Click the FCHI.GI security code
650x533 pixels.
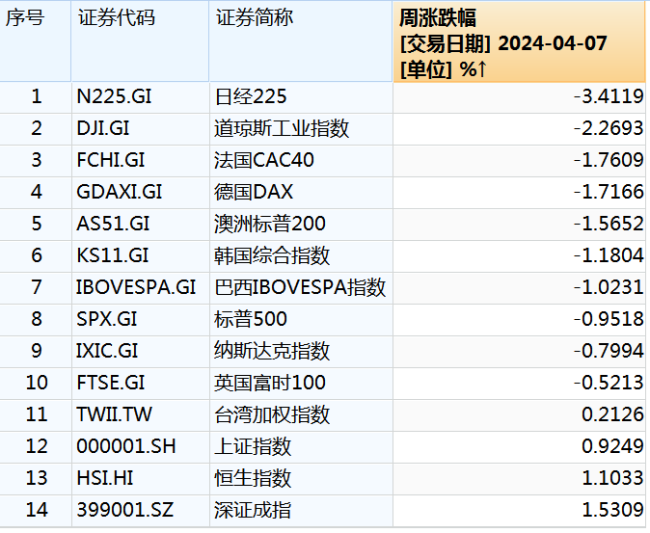[110, 160]
